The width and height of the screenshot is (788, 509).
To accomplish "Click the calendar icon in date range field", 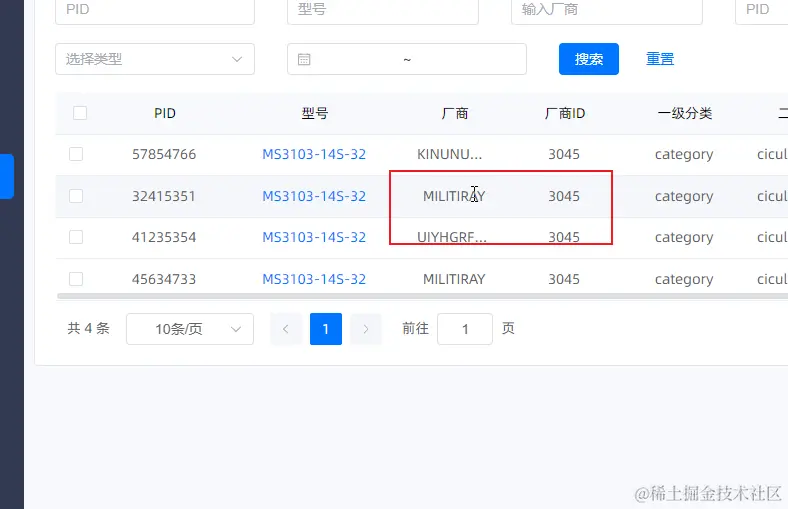I will click(304, 59).
